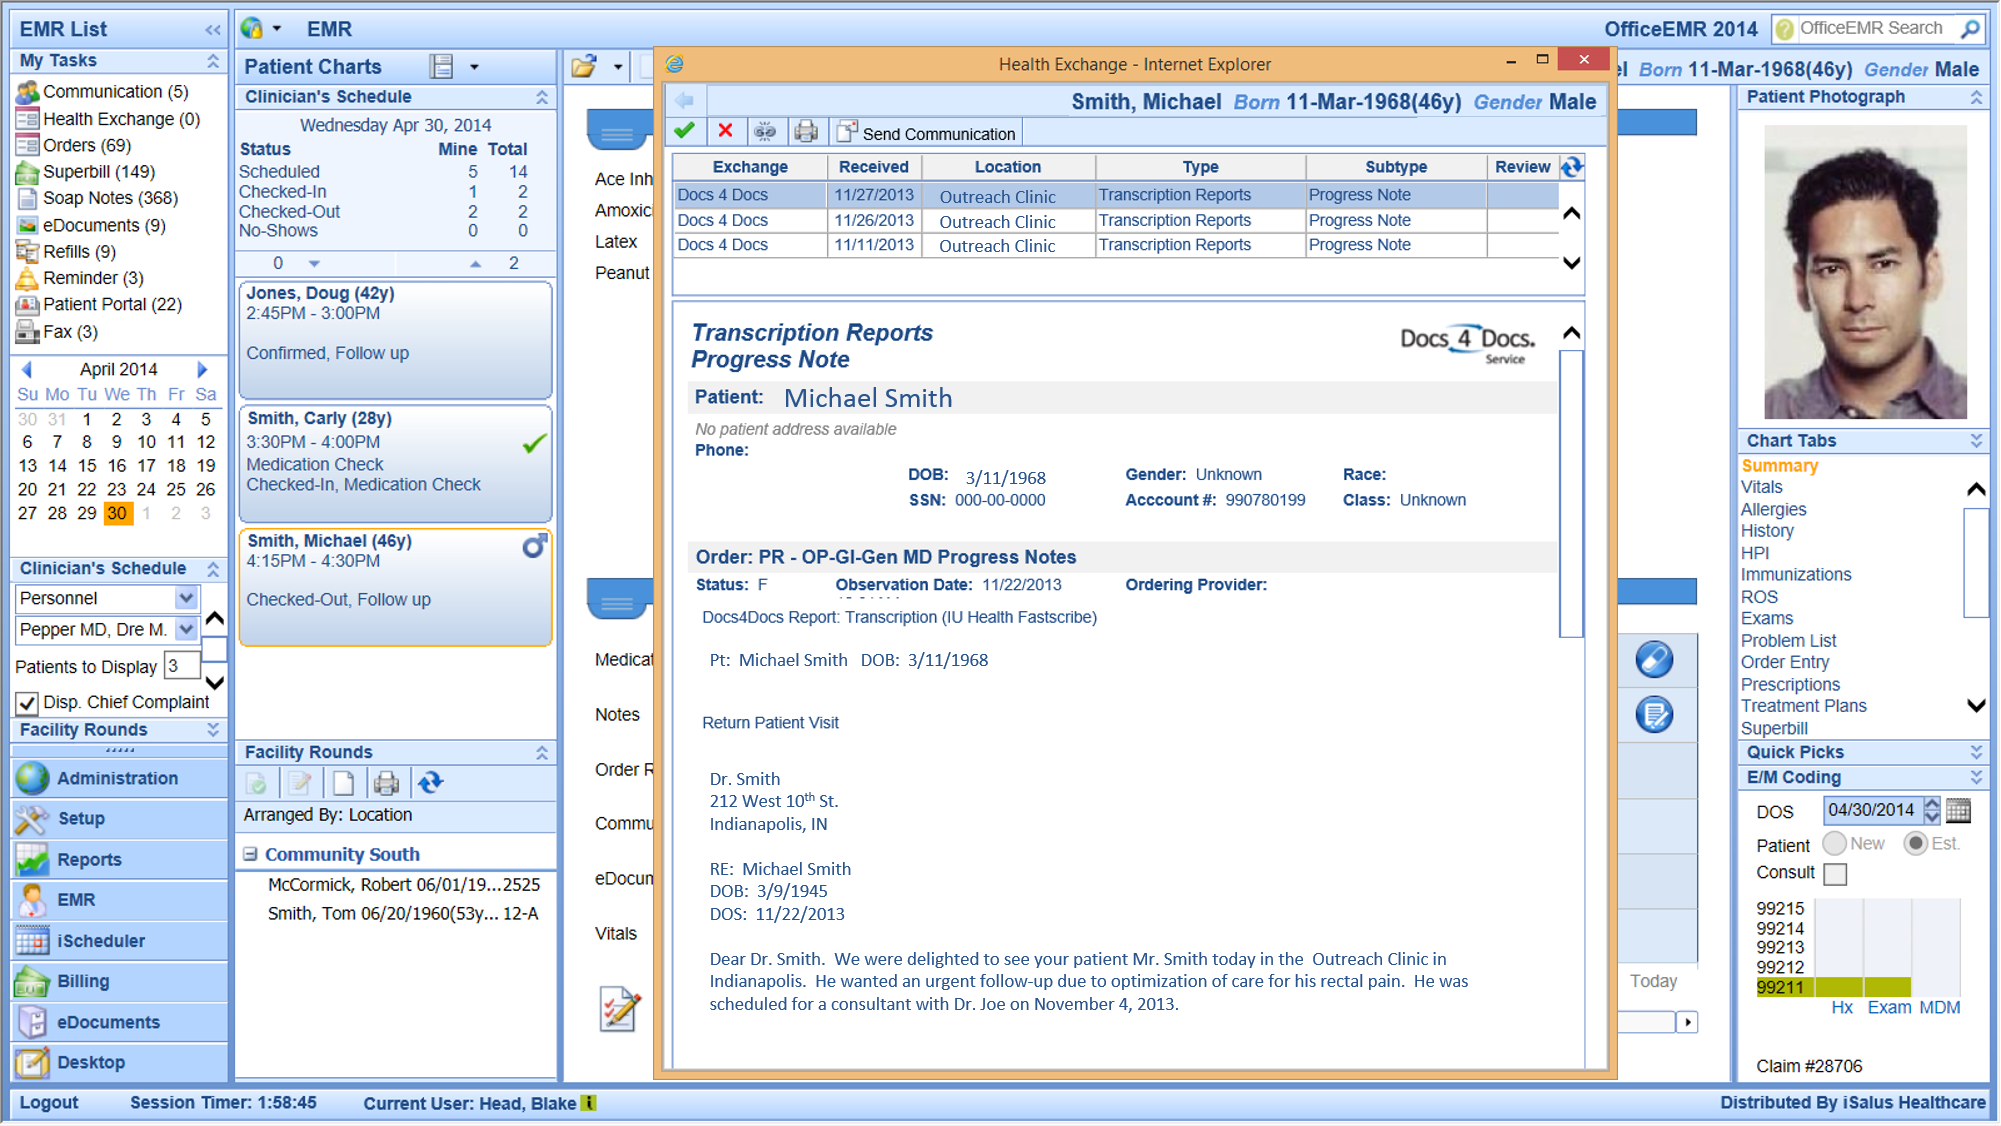This screenshot has width=2001, height=1126.
Task: Open Jones, Doug appointment card
Action: [396, 340]
